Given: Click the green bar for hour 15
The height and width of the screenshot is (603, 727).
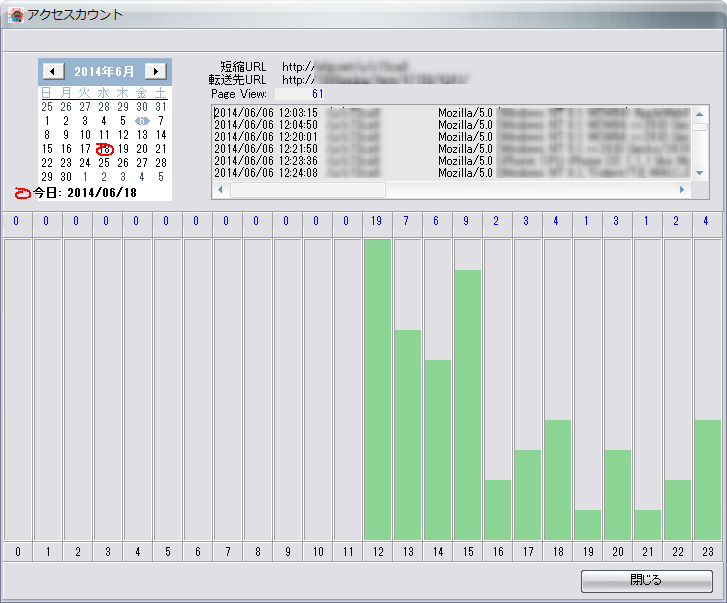Looking at the screenshot, I should coord(467,405).
